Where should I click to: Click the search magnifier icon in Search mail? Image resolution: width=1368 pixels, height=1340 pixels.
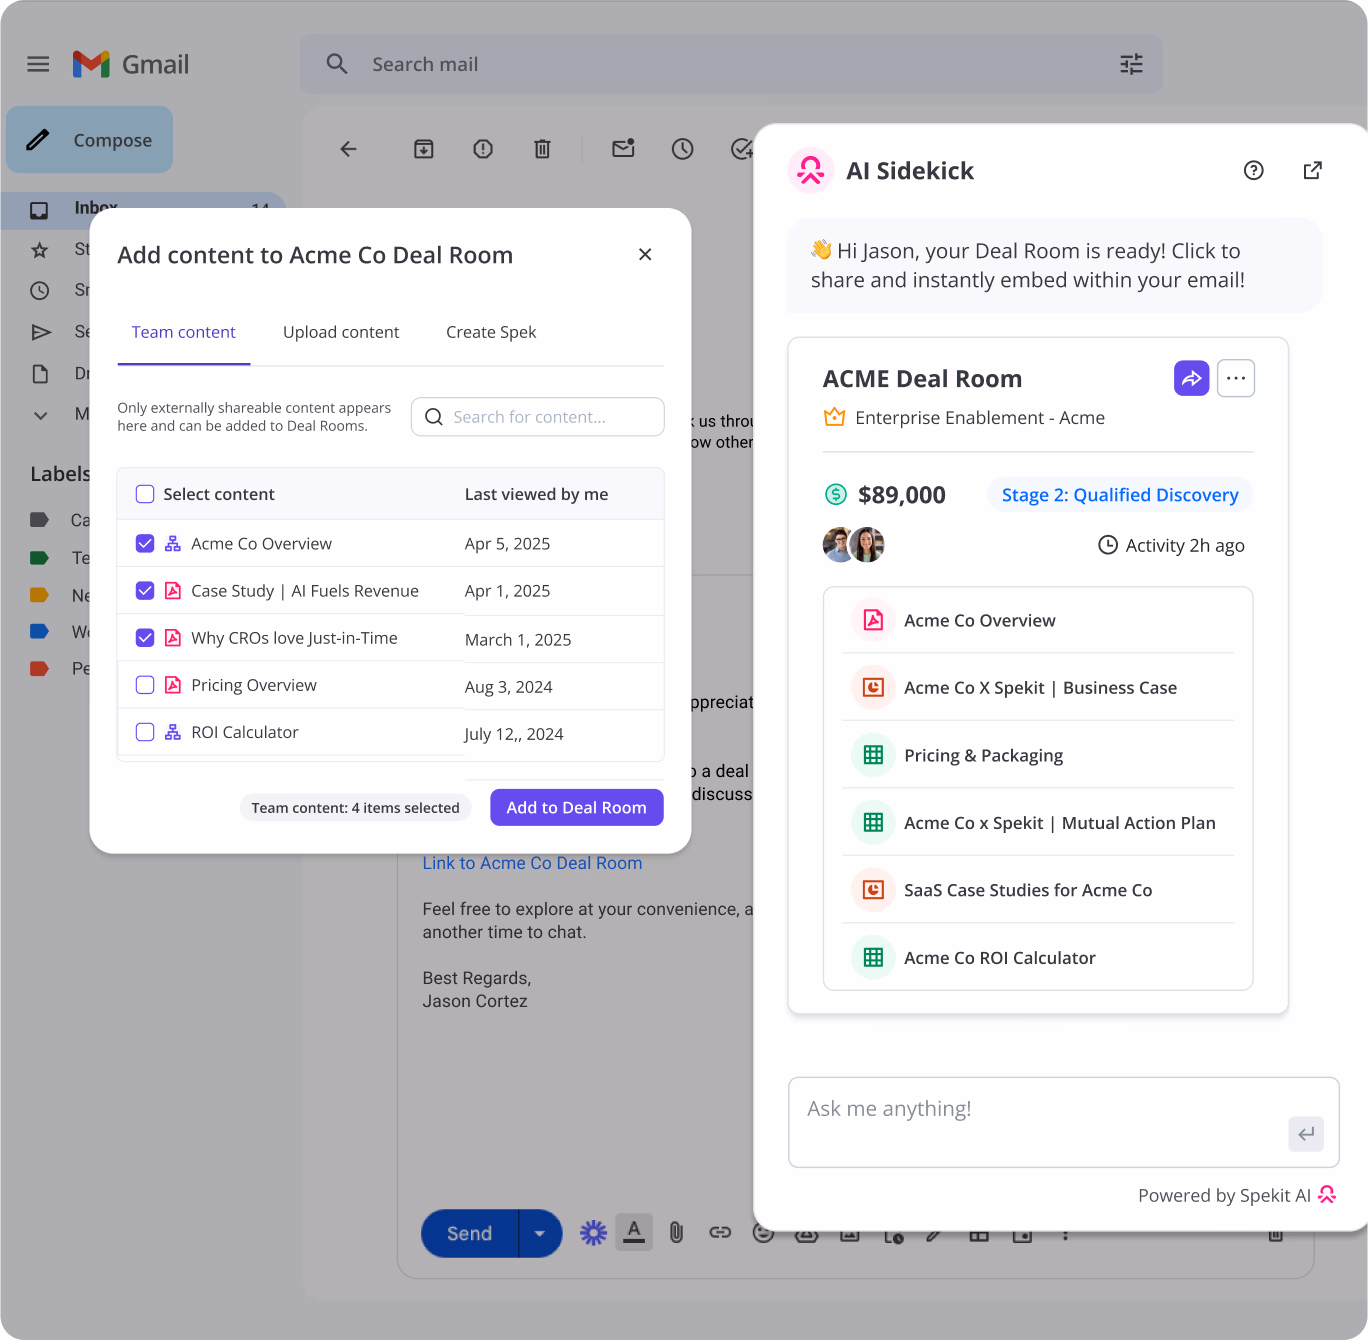pyautogui.click(x=337, y=65)
